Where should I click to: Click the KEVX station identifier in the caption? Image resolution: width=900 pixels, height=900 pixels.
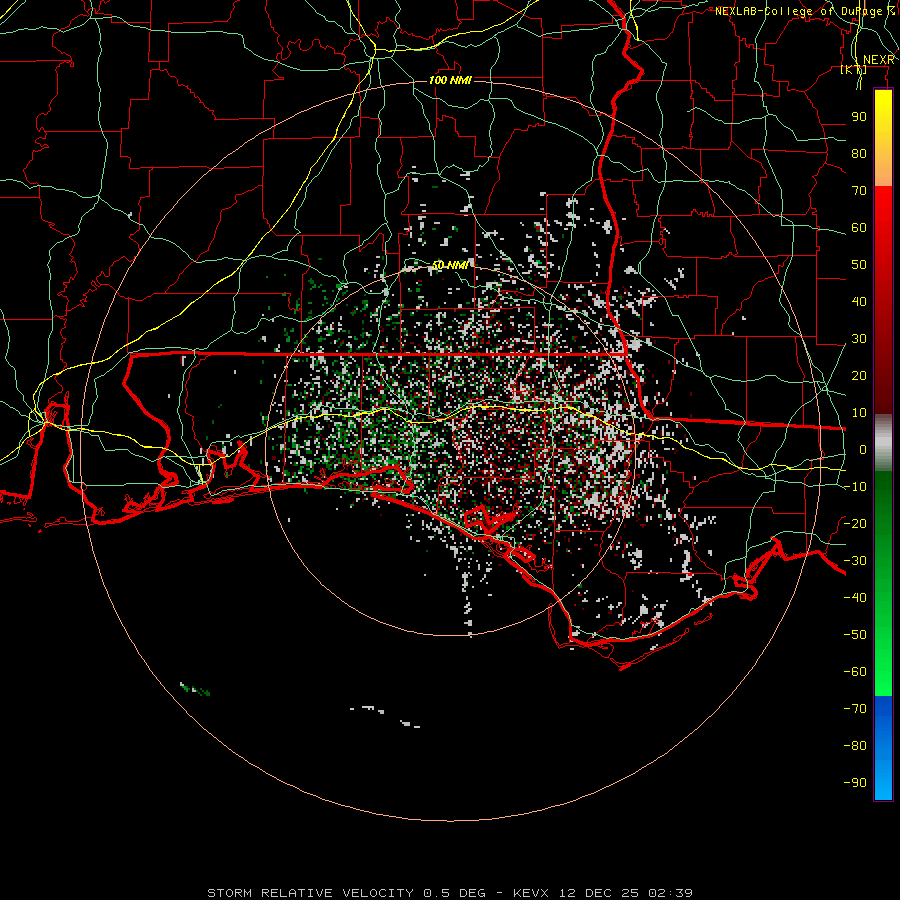[531, 893]
